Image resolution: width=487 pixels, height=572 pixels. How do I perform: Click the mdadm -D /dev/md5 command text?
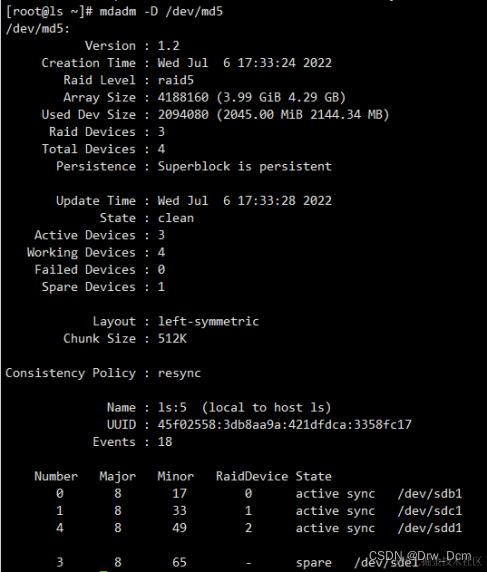(161, 12)
